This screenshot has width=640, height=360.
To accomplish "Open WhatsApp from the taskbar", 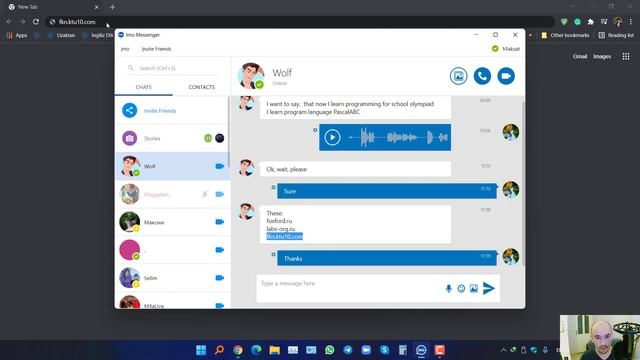I will click(329, 350).
